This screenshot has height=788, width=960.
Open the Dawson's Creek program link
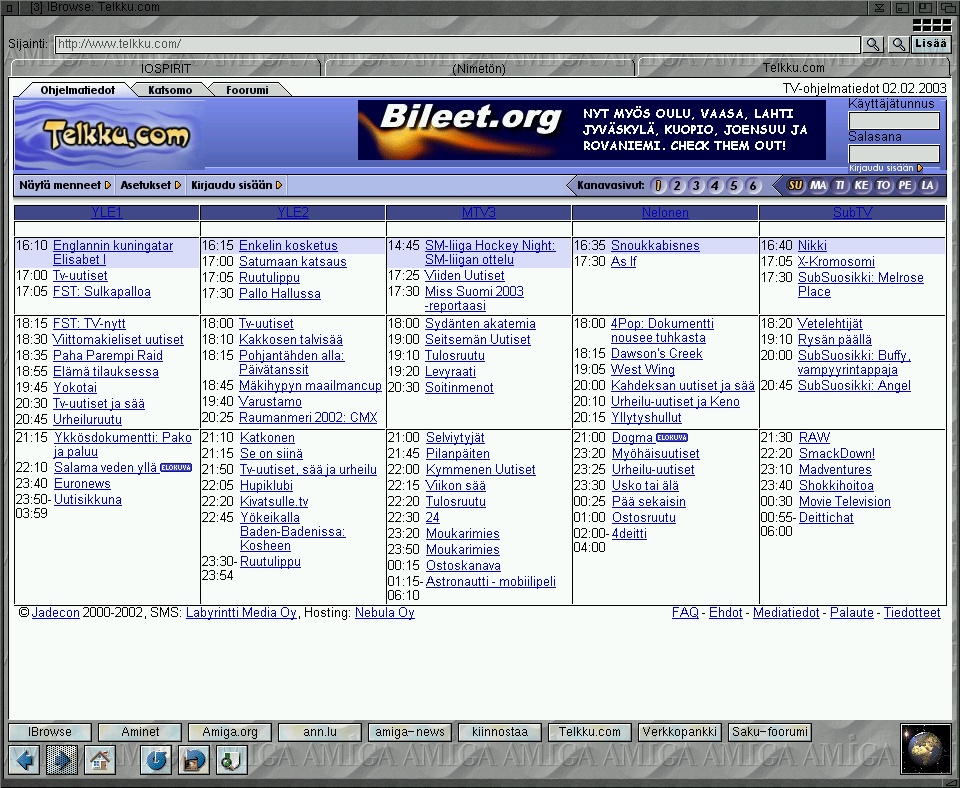(x=657, y=353)
